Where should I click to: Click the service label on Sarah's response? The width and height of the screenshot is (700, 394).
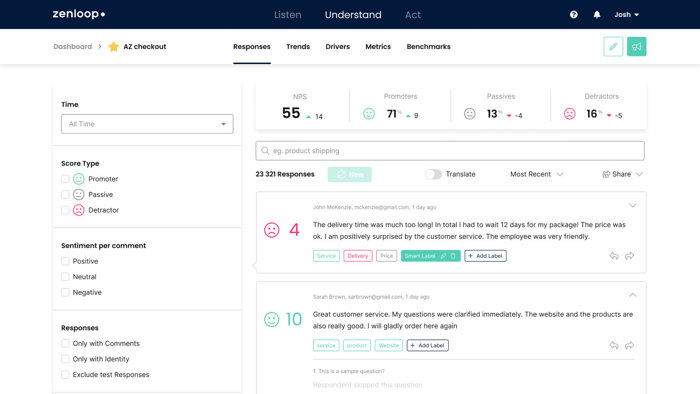click(326, 345)
